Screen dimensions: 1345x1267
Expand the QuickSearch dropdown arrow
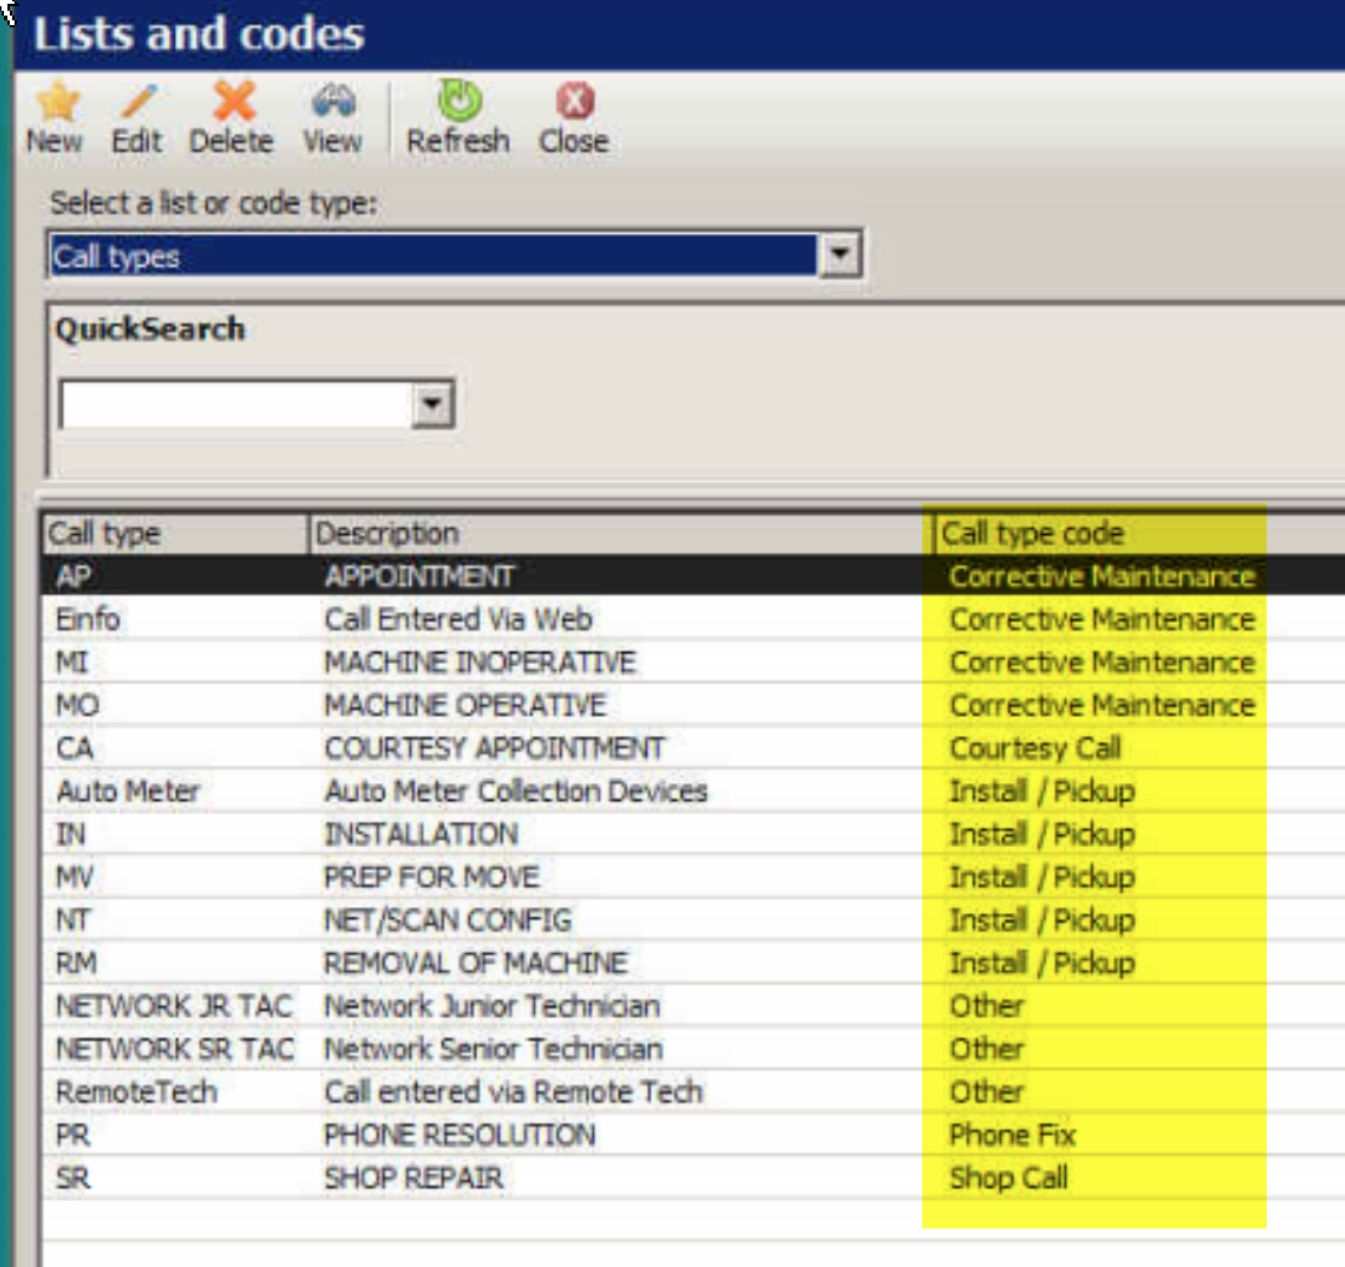tap(432, 404)
